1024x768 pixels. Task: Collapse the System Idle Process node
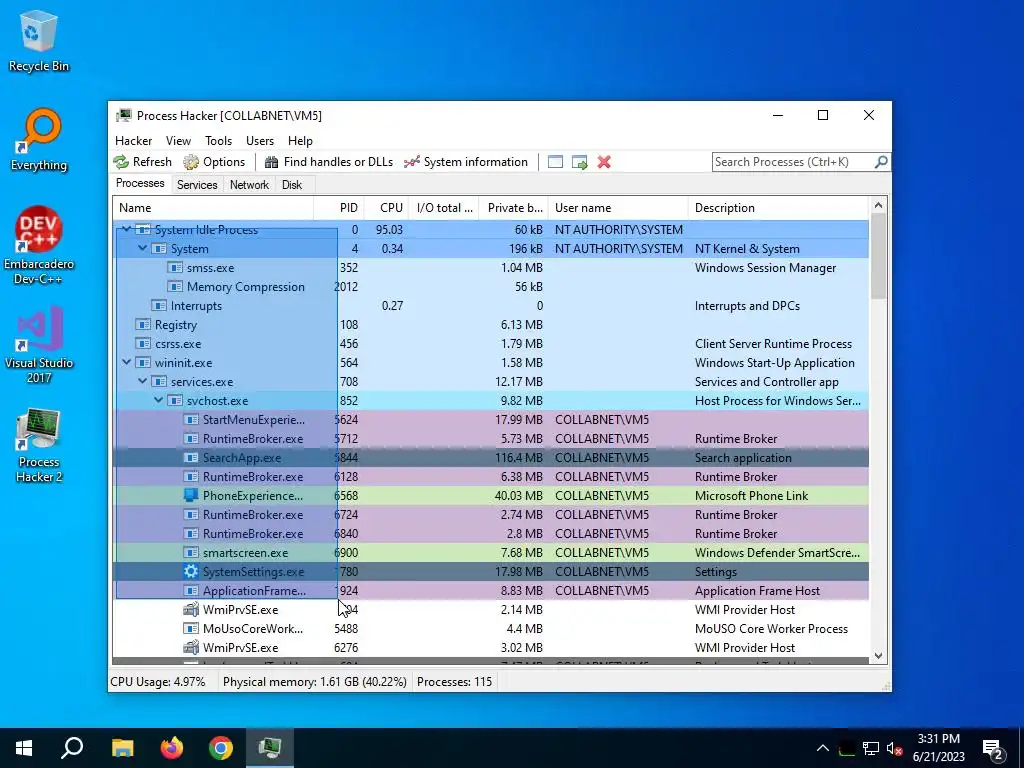(x=127, y=229)
